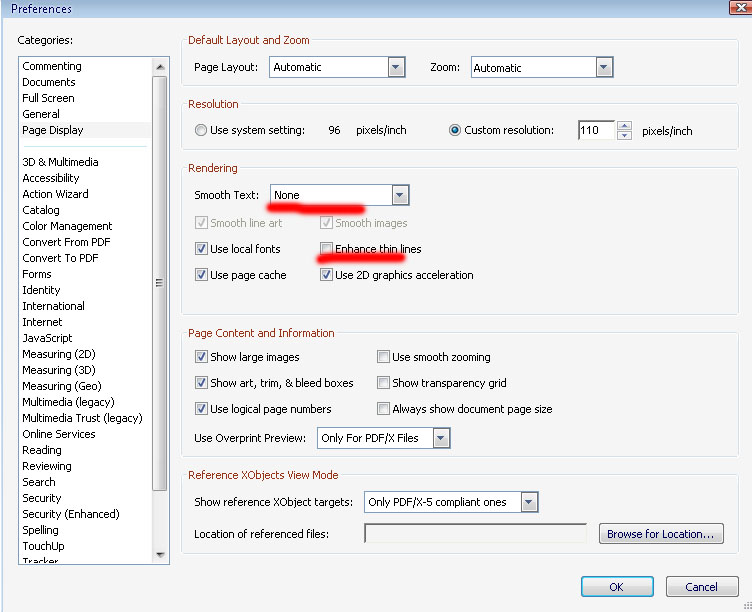The width and height of the screenshot is (752, 612).
Task: Close the Preferences dialog with X
Action: click(740, 7)
